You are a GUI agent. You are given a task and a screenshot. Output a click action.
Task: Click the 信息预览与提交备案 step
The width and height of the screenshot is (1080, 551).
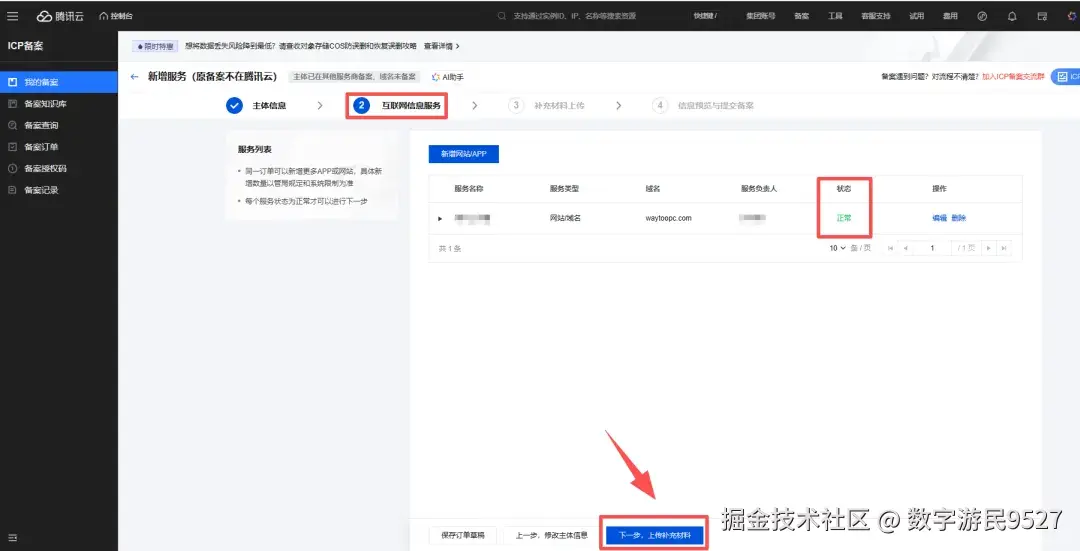coord(703,105)
